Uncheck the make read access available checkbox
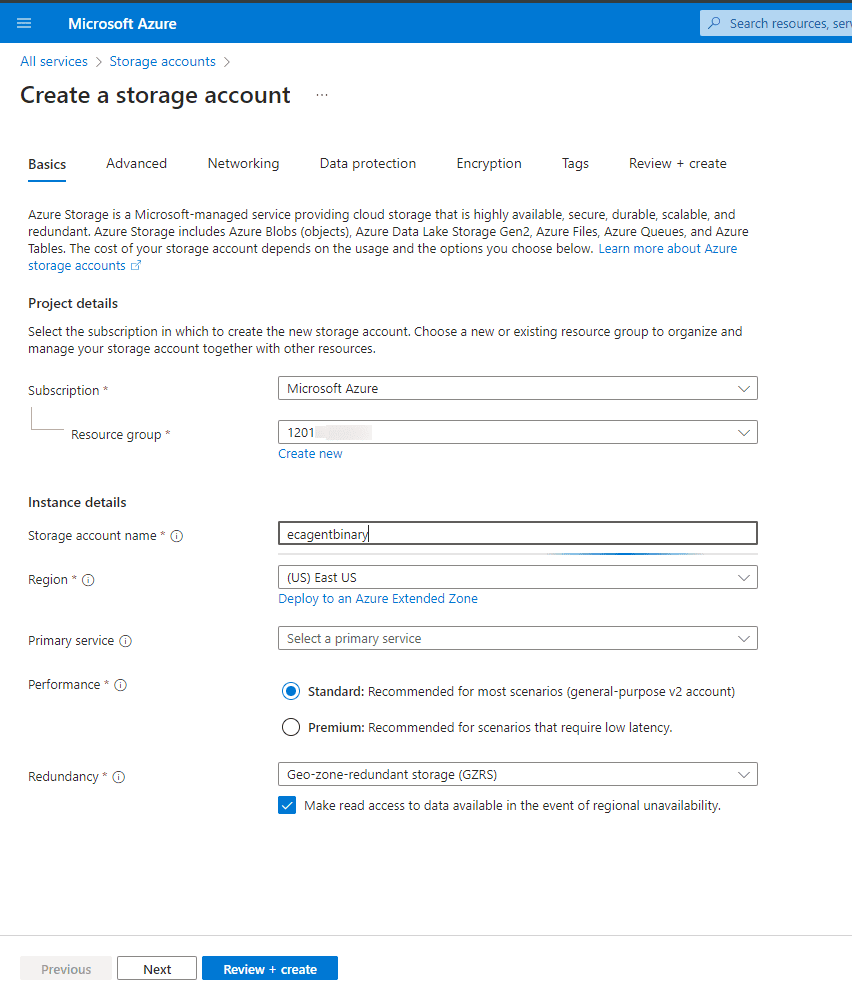 288,805
